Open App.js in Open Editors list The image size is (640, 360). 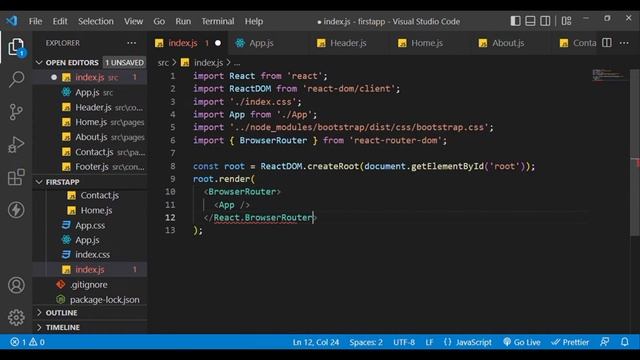90,92
